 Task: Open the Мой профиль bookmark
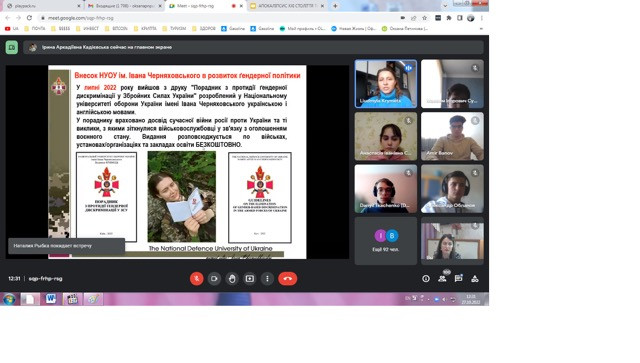click(302, 29)
